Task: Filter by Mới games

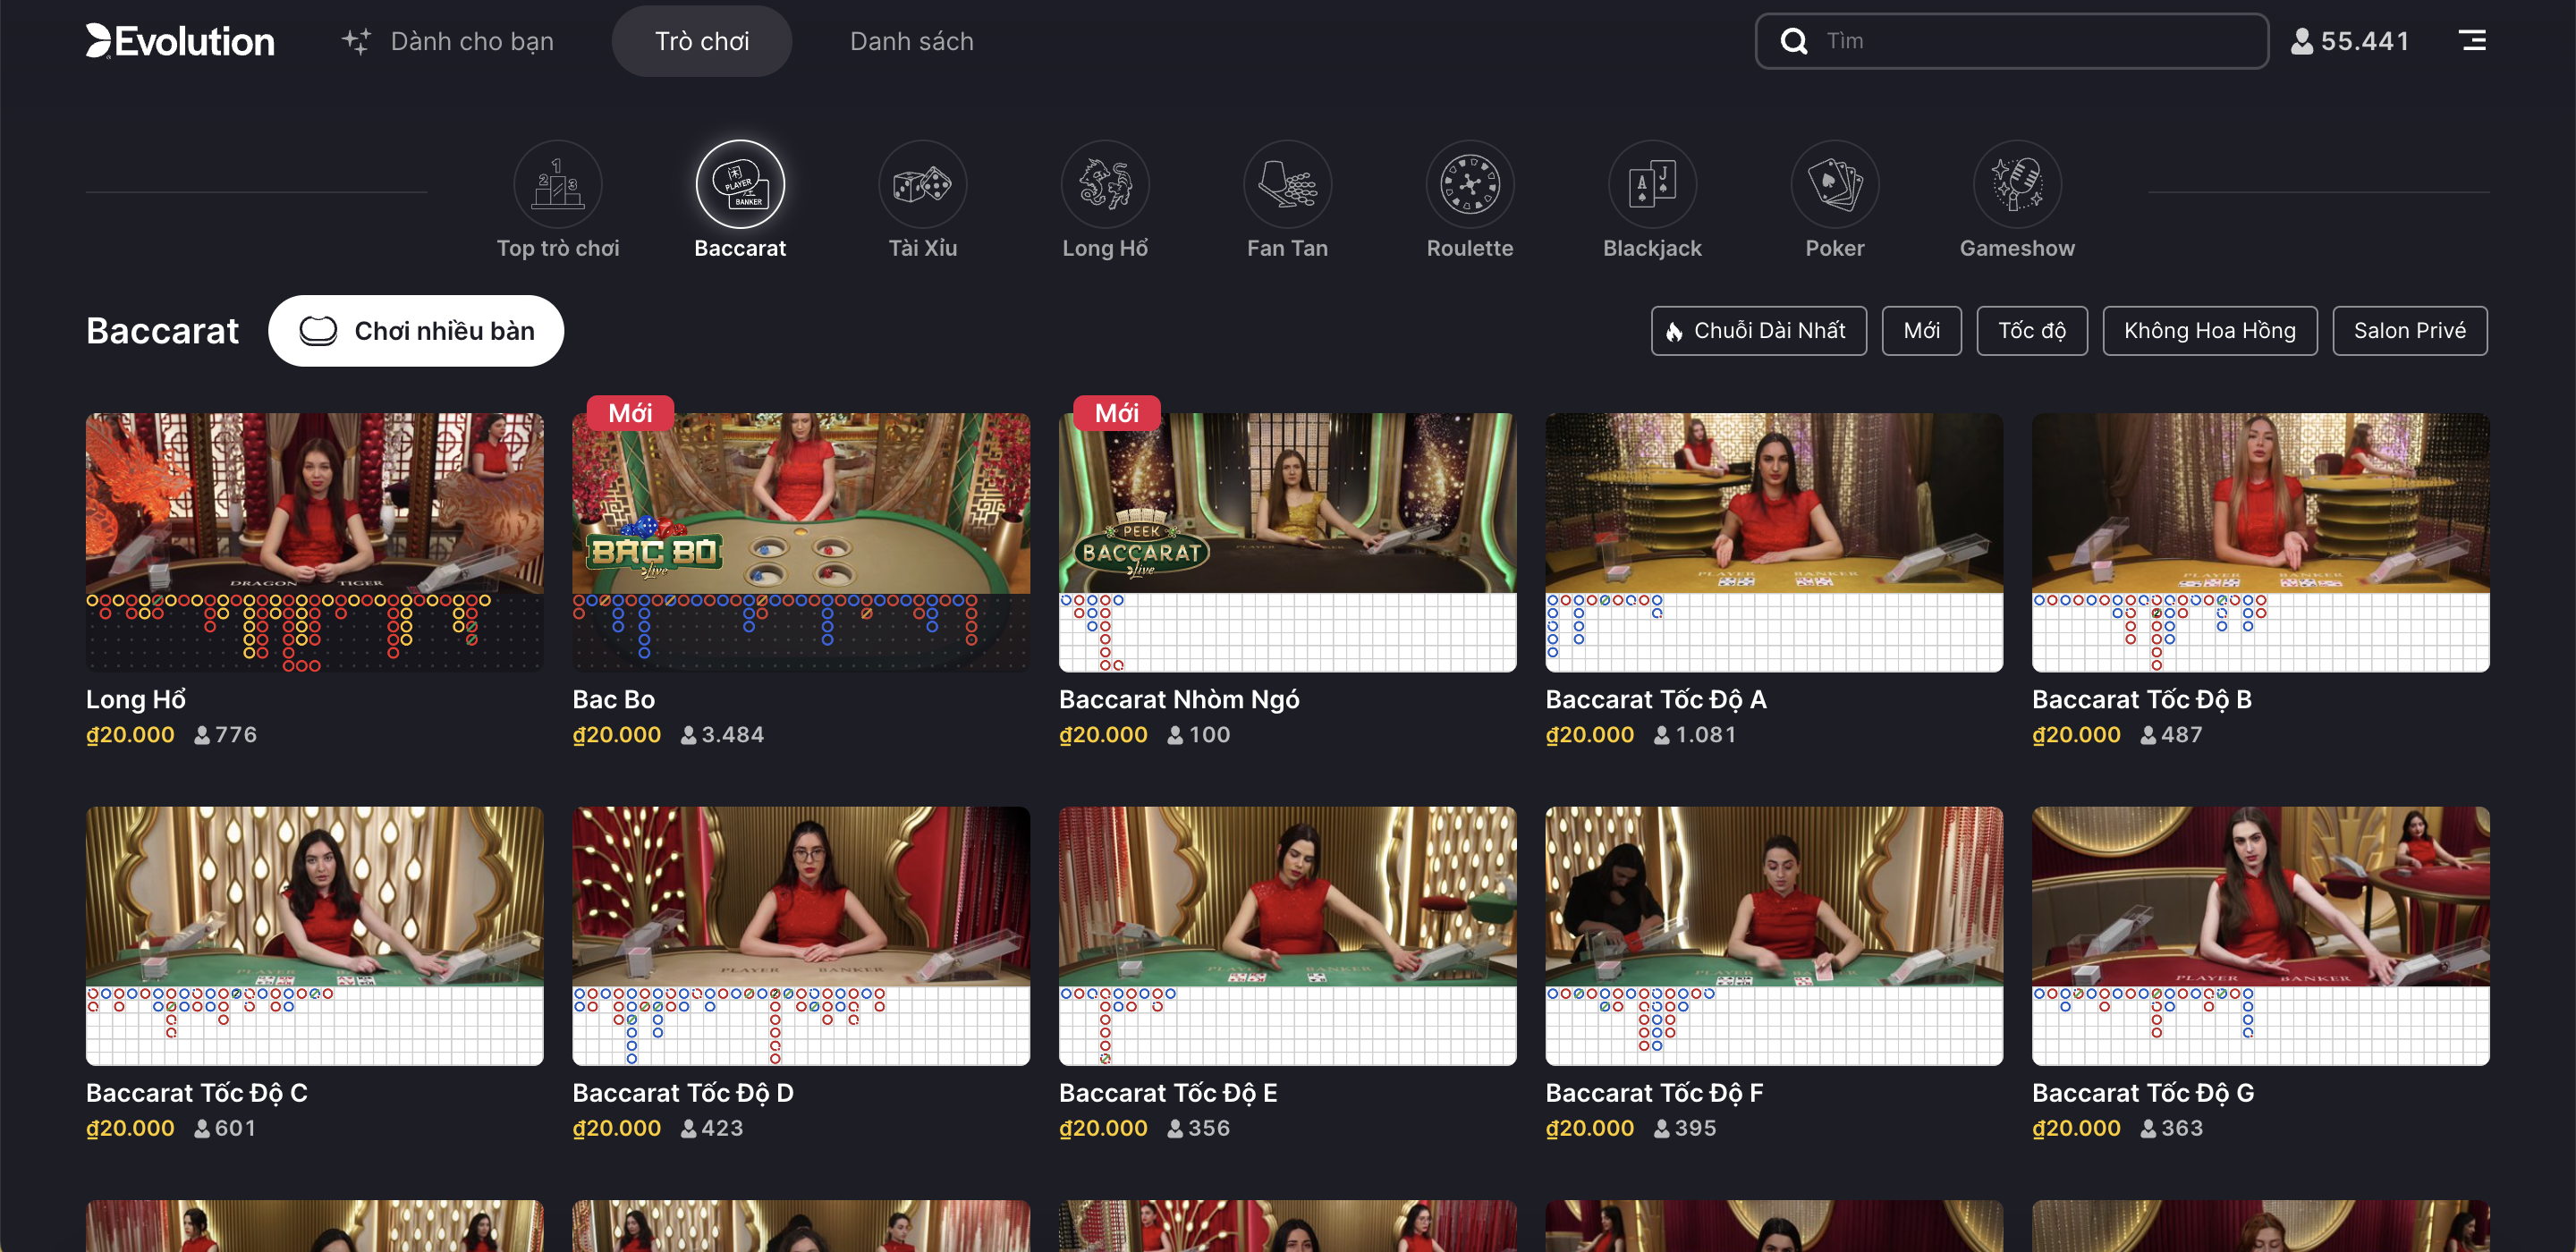Action: [x=1921, y=331]
